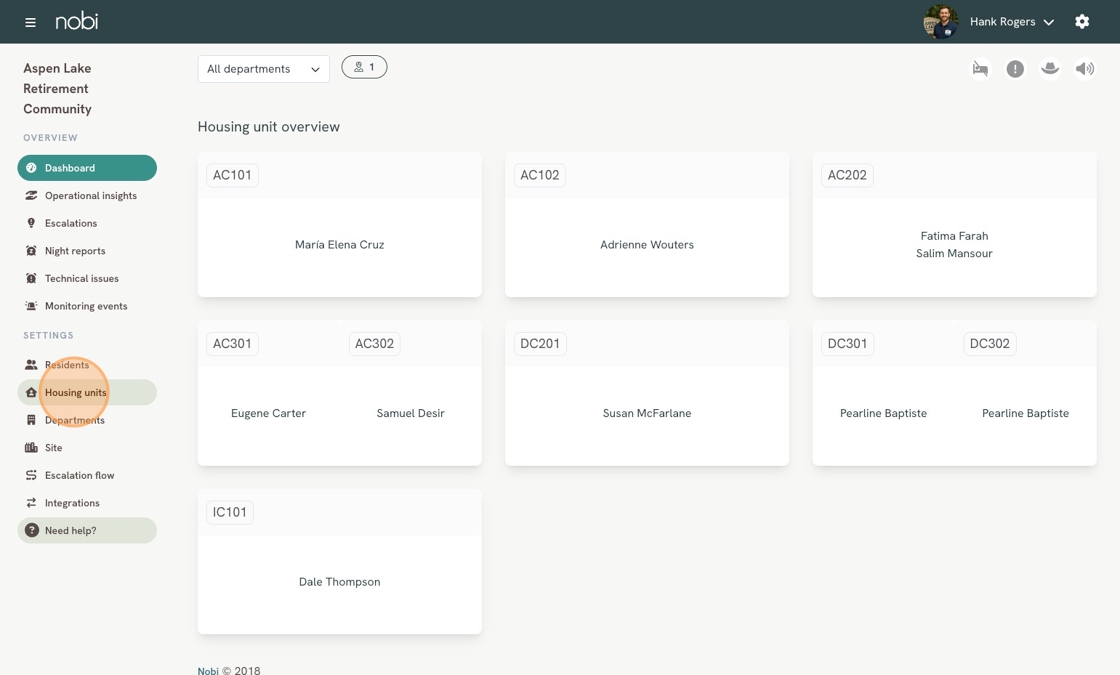Image resolution: width=1120 pixels, height=675 pixels.
Task: Toggle the resident count filter pill
Action: click(364, 67)
